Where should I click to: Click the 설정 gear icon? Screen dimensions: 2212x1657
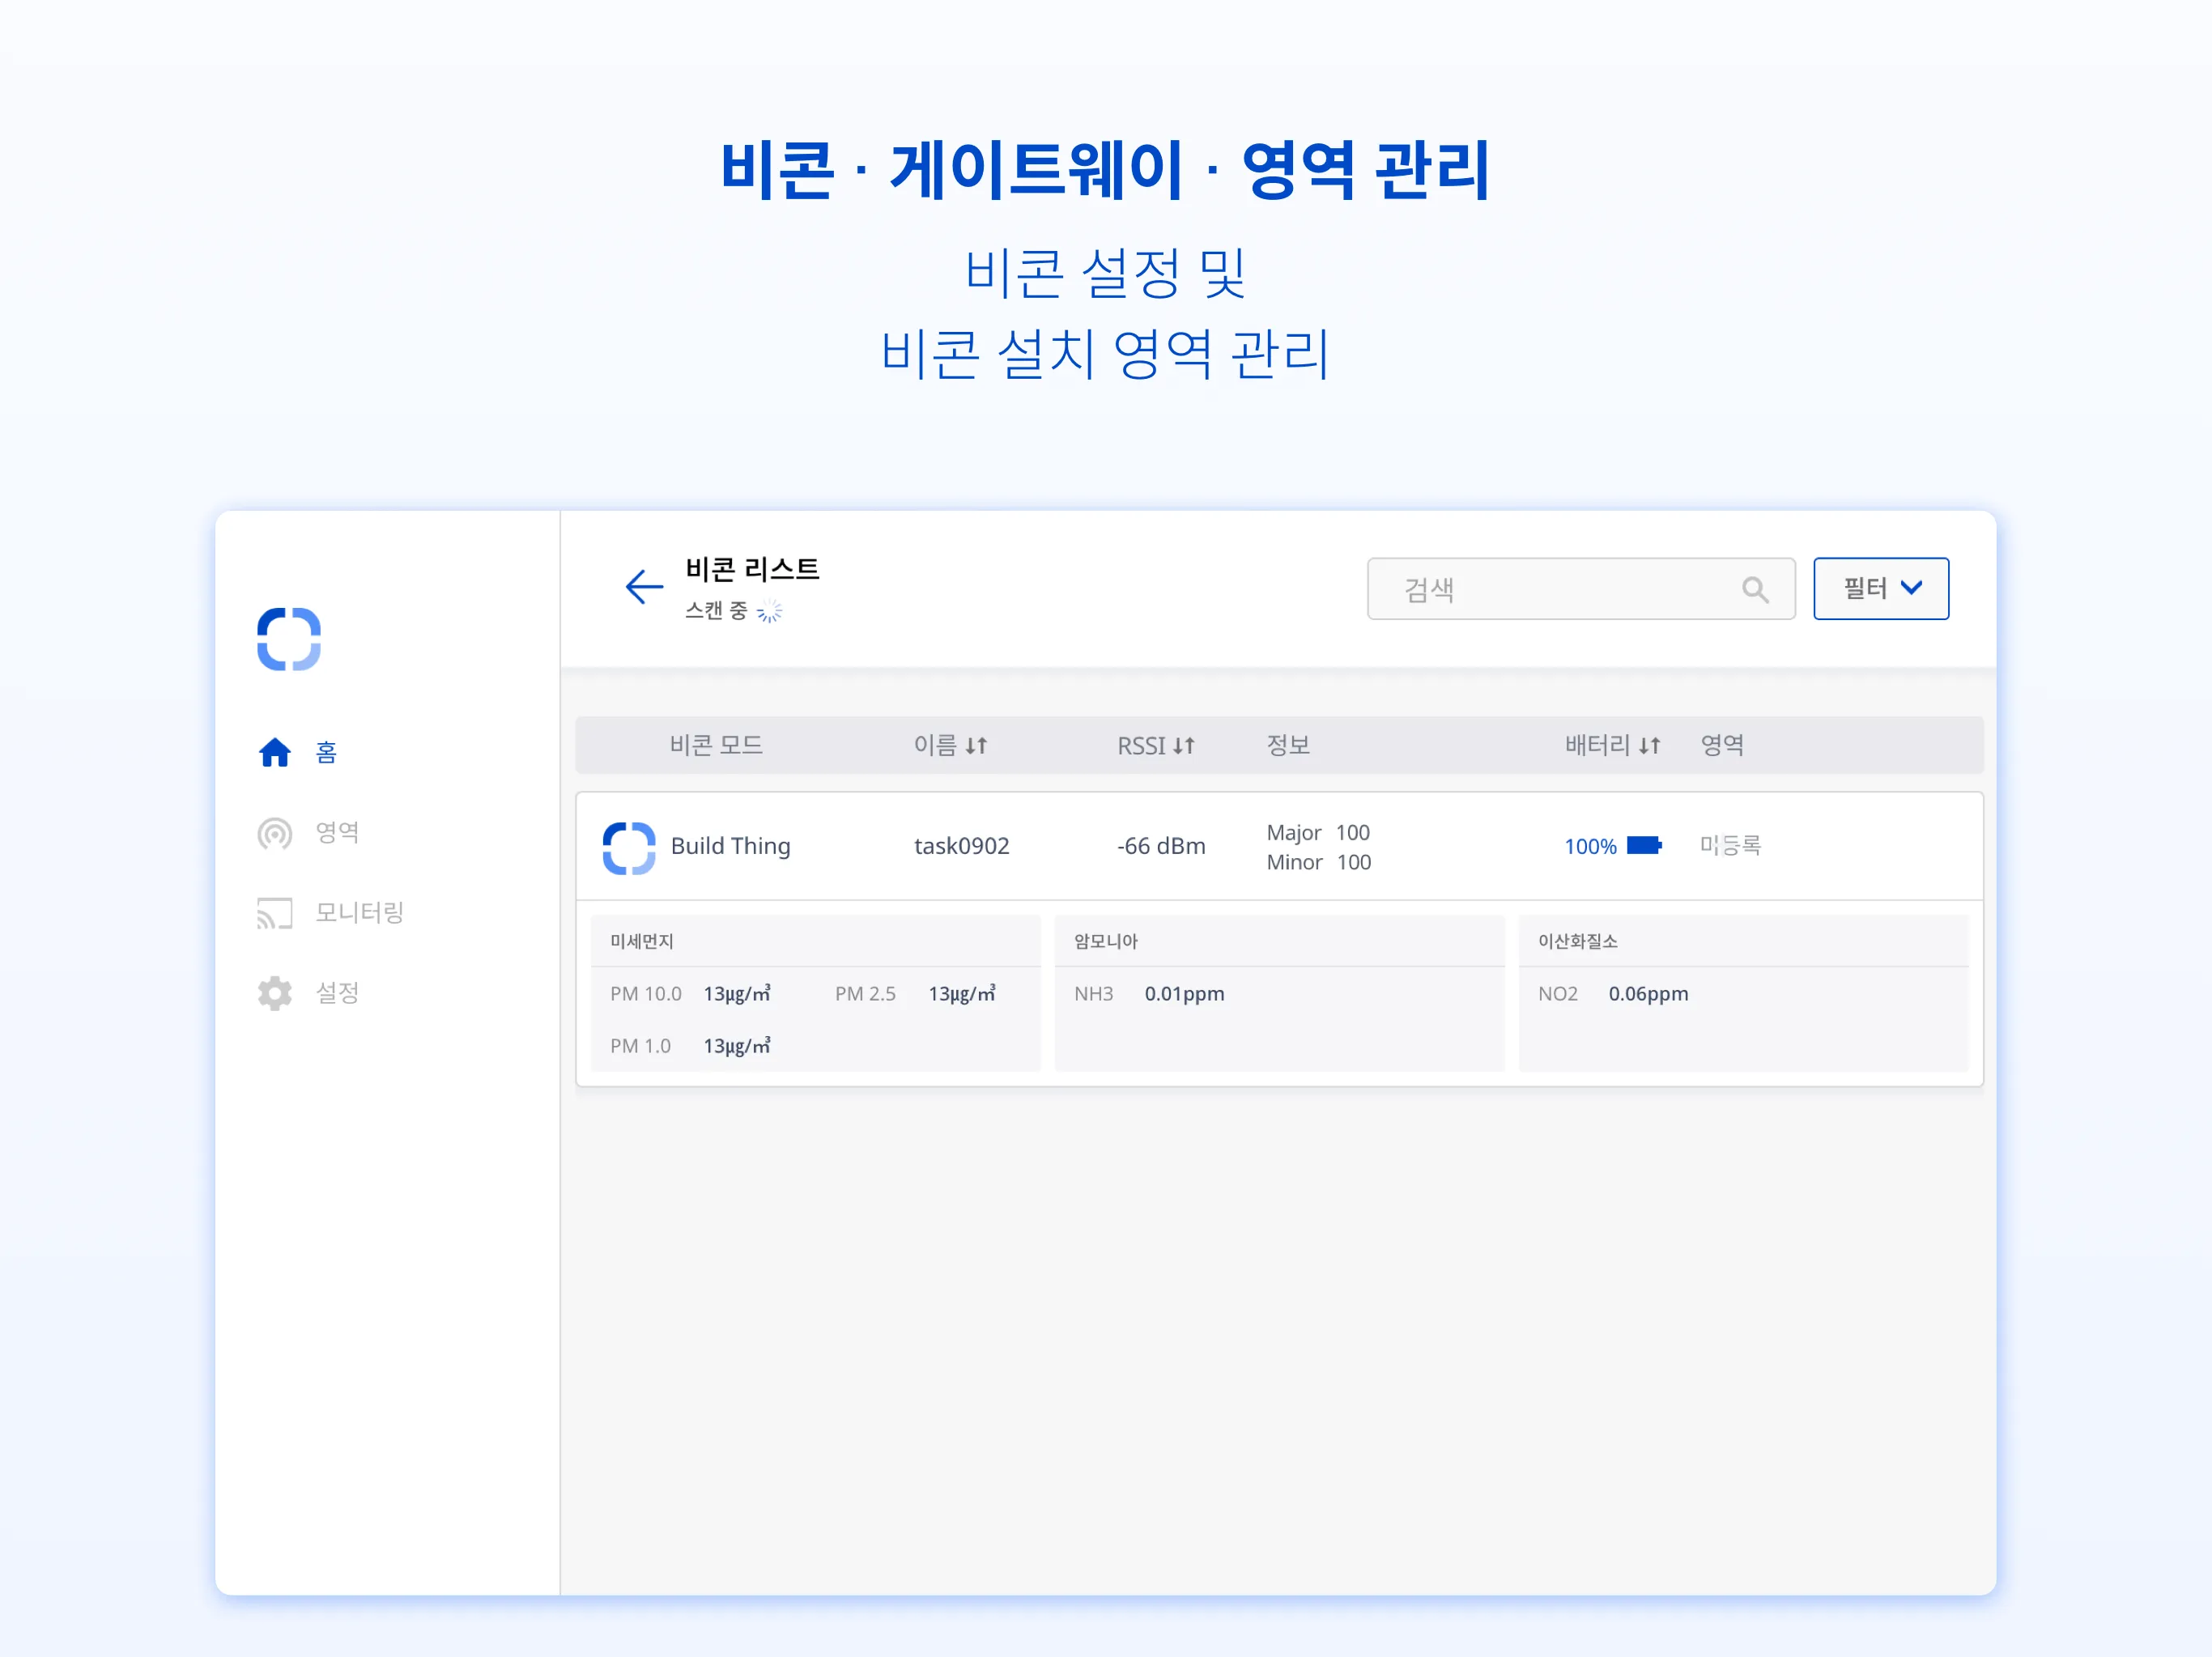point(275,992)
